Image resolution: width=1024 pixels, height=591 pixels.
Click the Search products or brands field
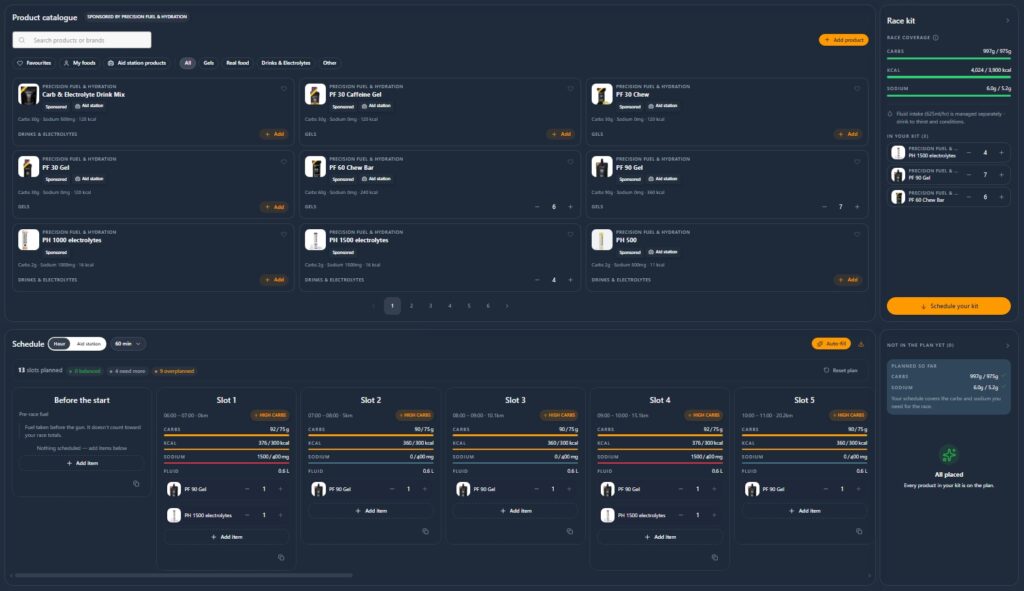[82, 40]
